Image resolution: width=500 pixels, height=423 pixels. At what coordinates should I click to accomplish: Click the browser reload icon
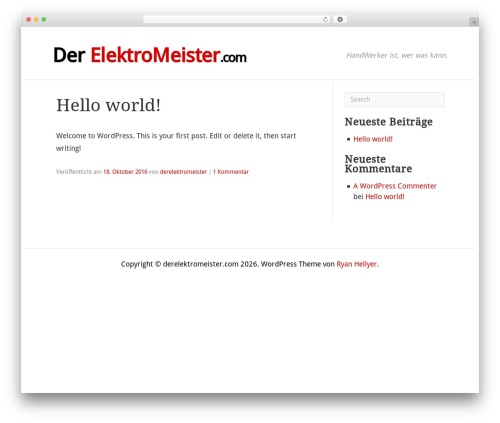(x=325, y=20)
